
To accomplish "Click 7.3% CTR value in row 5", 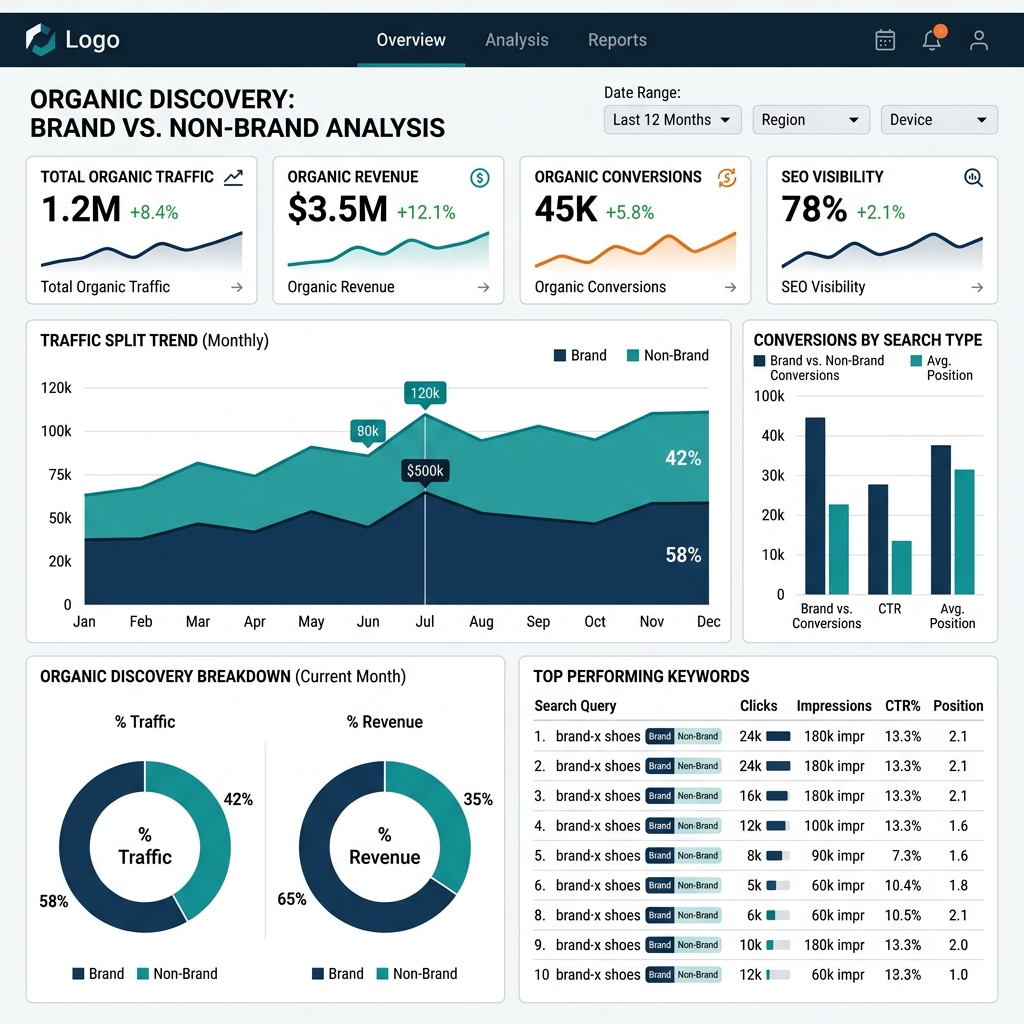I will 906,856.
